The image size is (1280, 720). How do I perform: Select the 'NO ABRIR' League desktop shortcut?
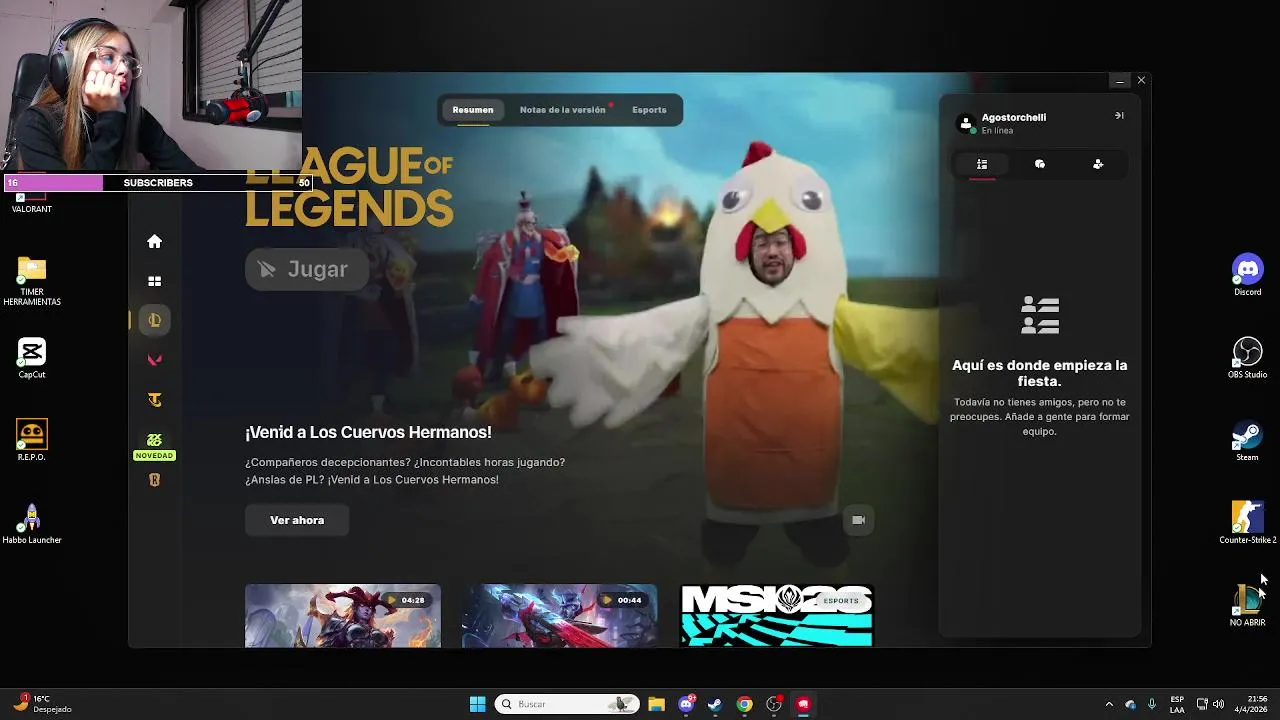click(1247, 606)
